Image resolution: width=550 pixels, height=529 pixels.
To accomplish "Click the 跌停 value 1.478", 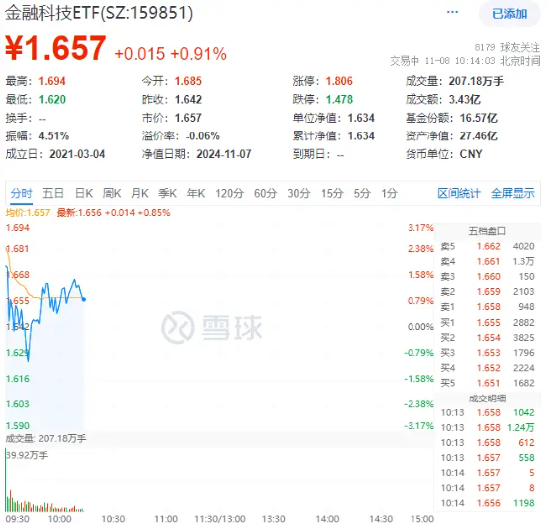I will pos(339,100).
